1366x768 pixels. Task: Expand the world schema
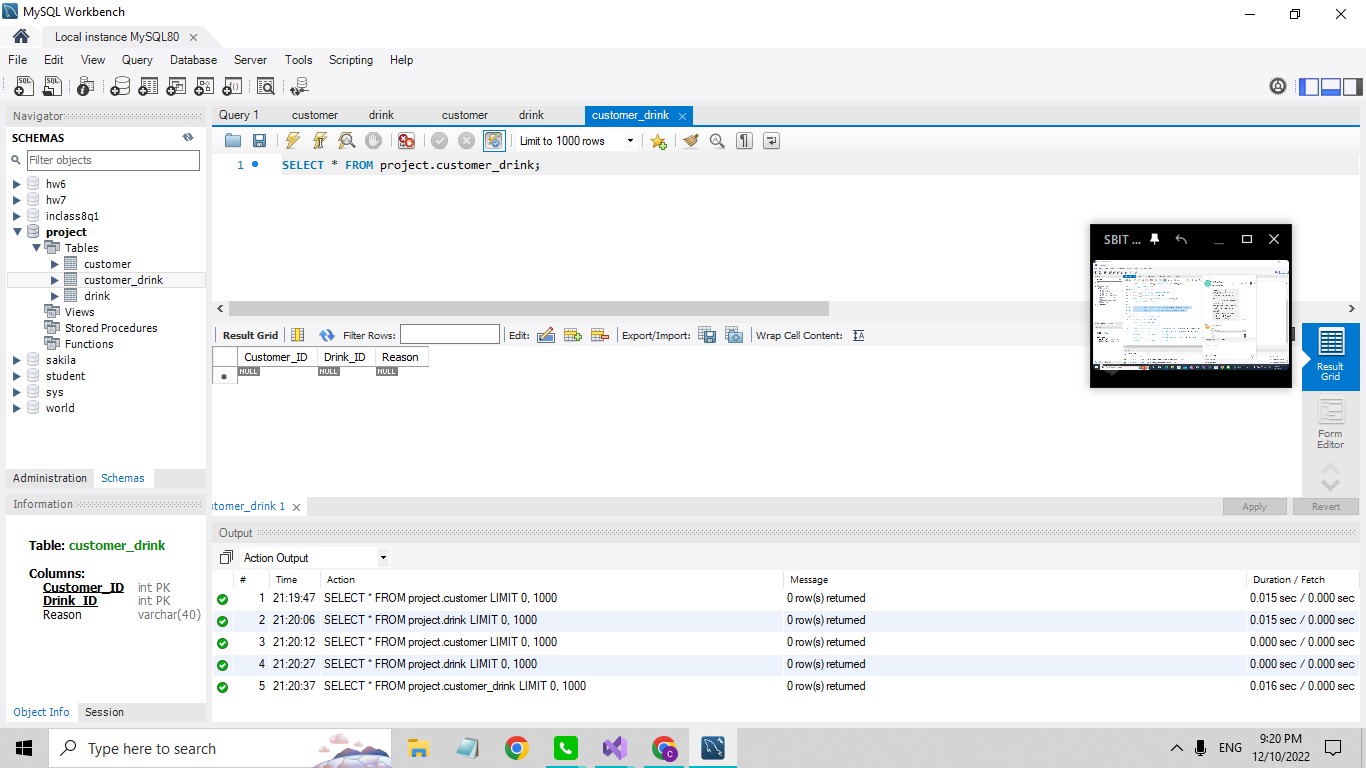click(17, 408)
